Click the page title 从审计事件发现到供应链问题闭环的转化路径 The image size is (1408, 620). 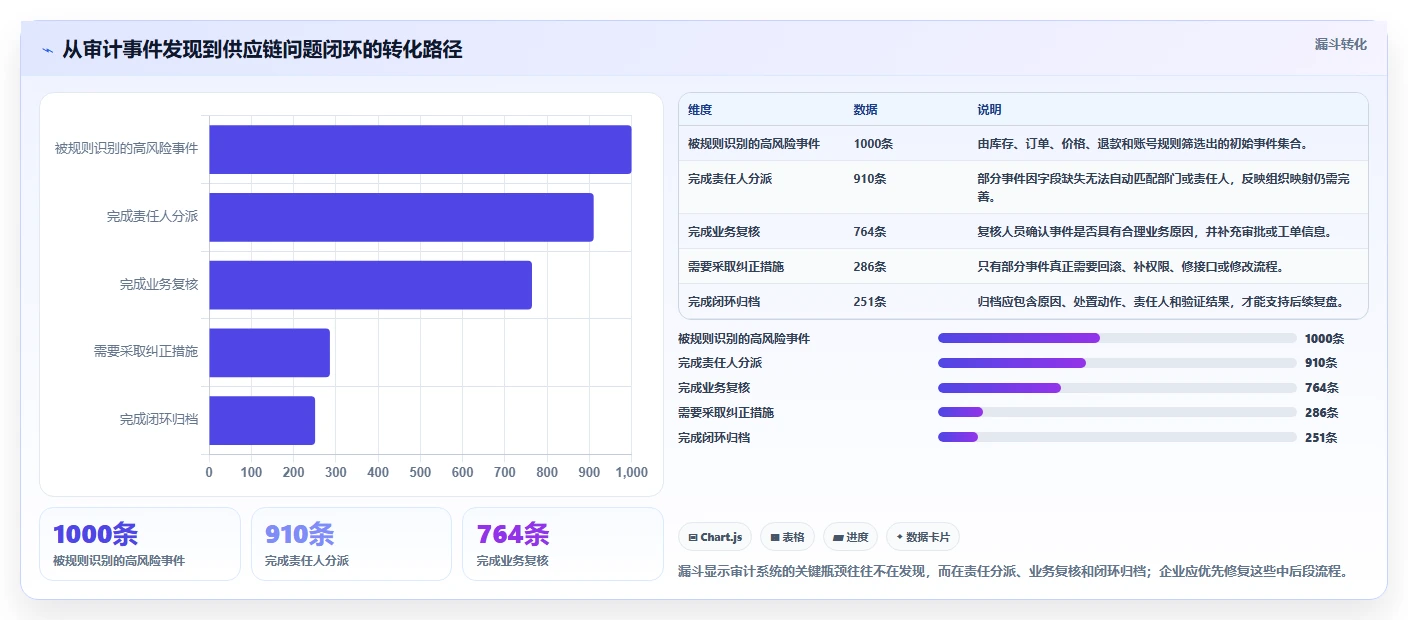pos(262,50)
